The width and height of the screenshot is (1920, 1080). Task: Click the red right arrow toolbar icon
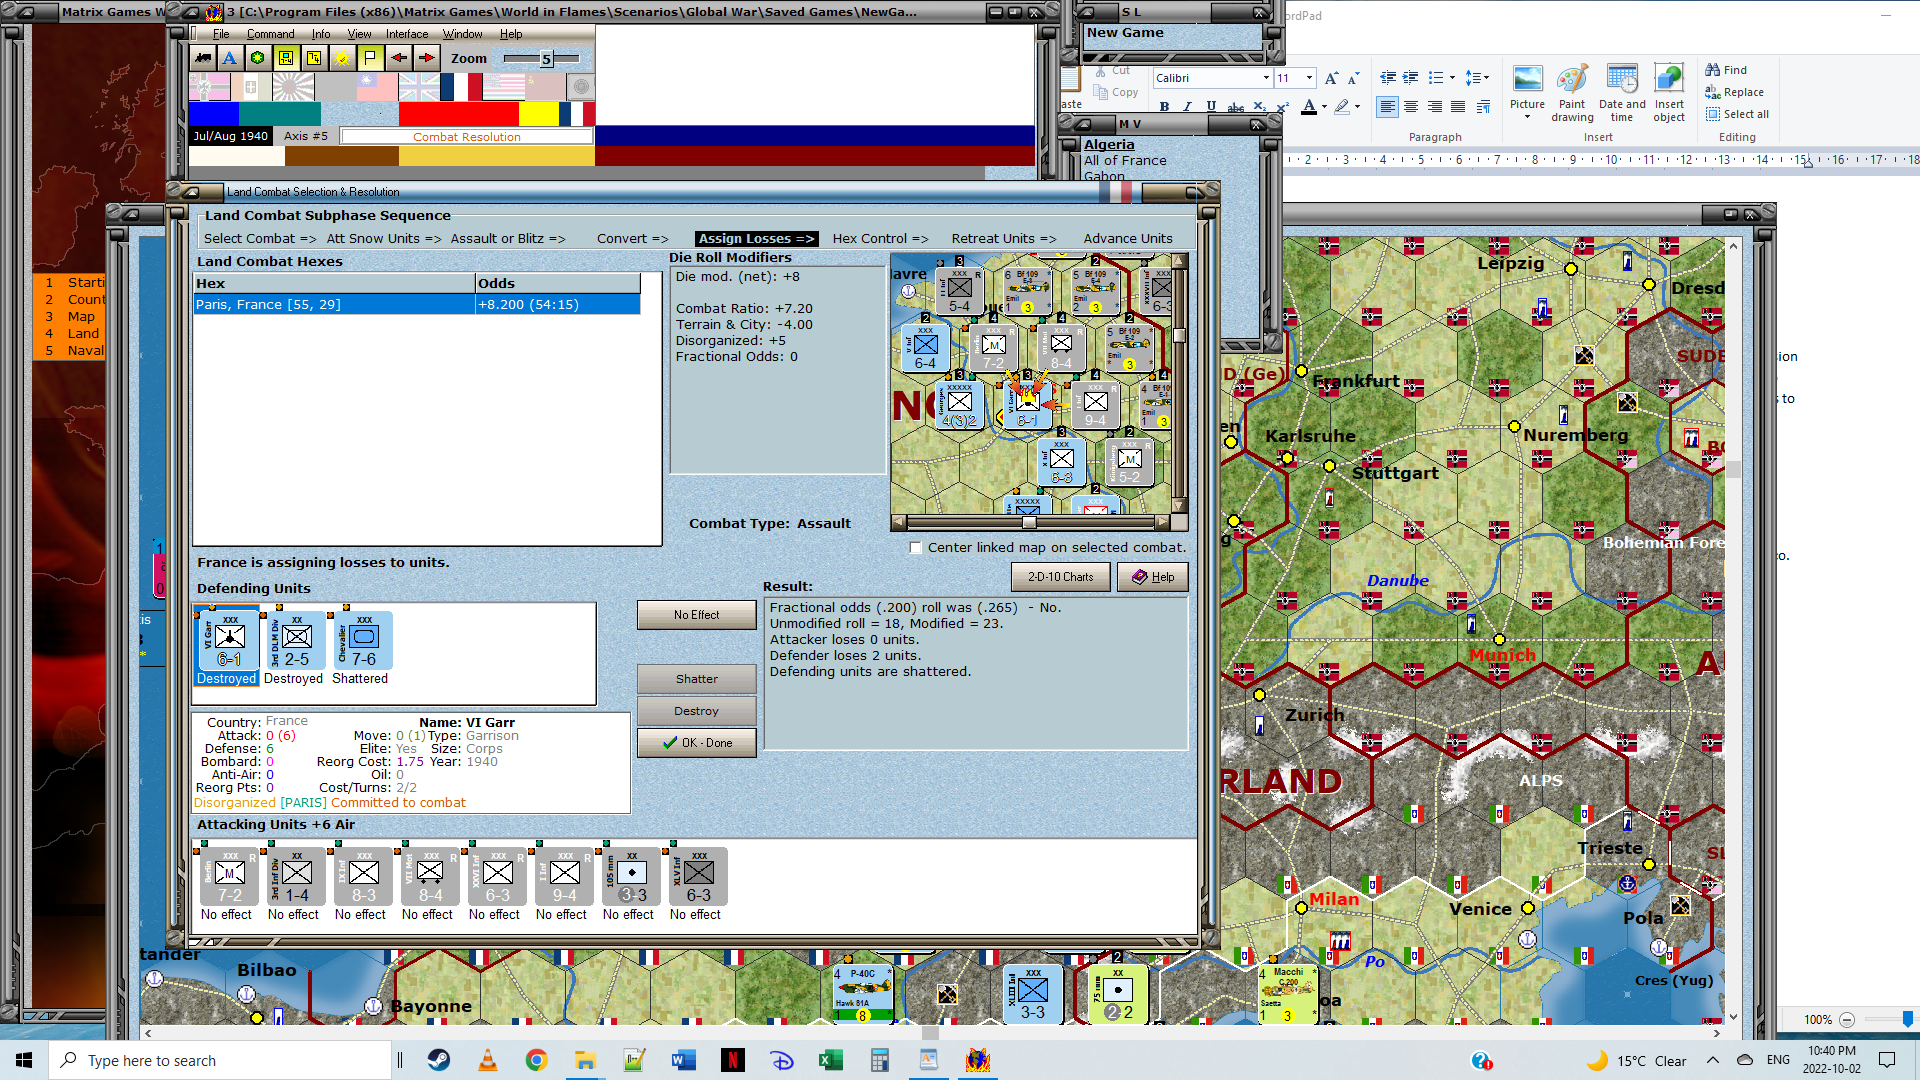[x=426, y=58]
